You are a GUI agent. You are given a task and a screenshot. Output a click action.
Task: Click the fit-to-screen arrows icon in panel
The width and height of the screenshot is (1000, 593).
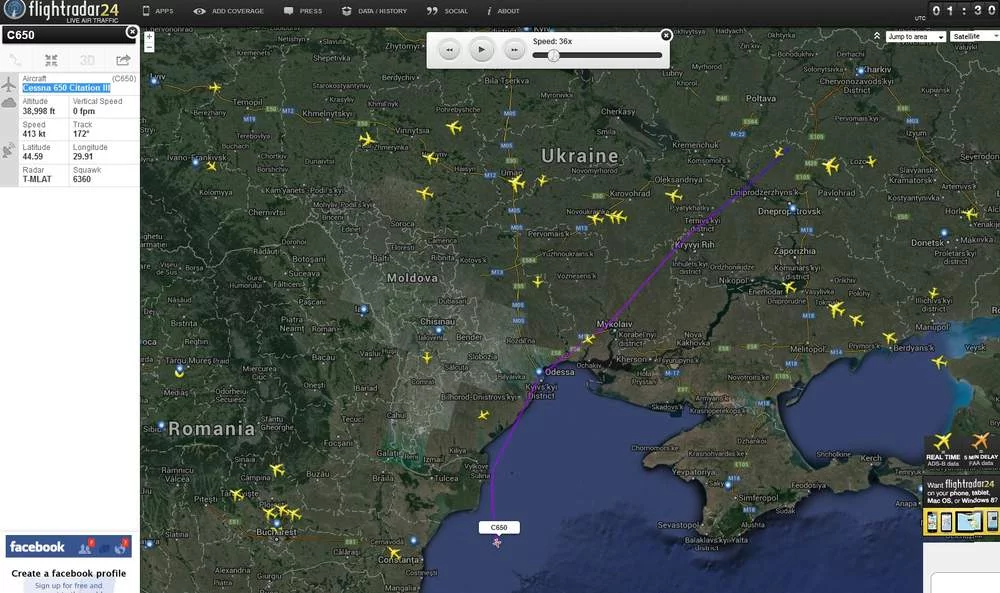(51, 60)
